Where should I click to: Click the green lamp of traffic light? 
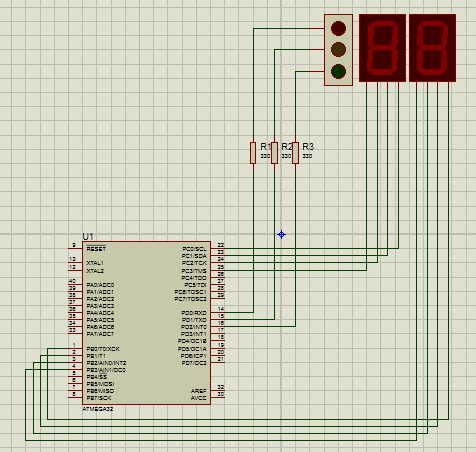click(x=338, y=71)
